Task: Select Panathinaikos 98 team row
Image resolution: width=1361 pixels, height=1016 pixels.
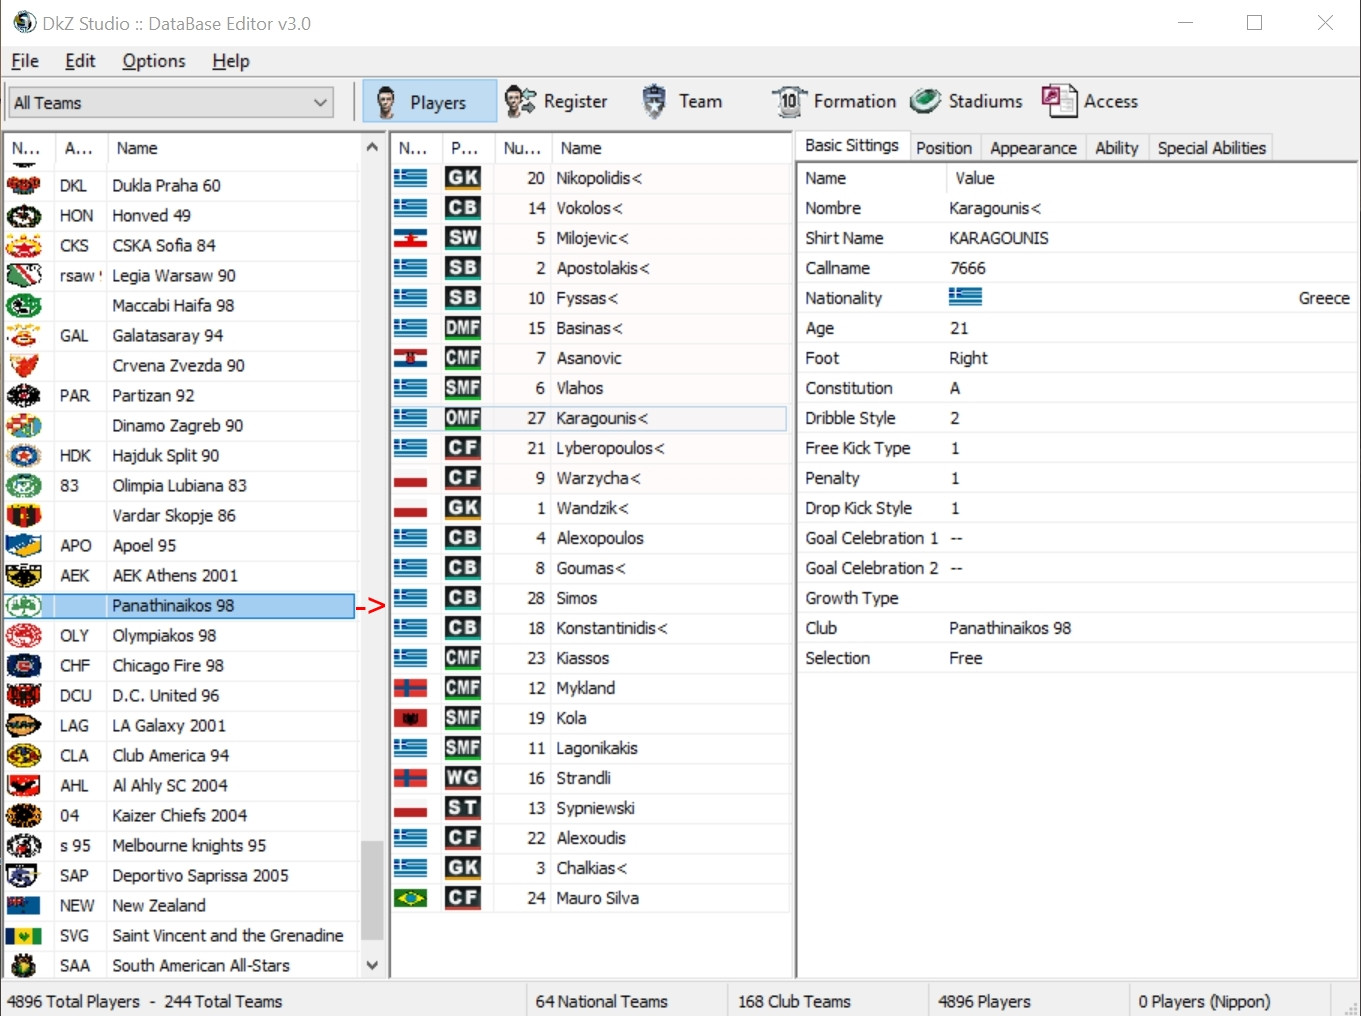Action: click(x=181, y=606)
